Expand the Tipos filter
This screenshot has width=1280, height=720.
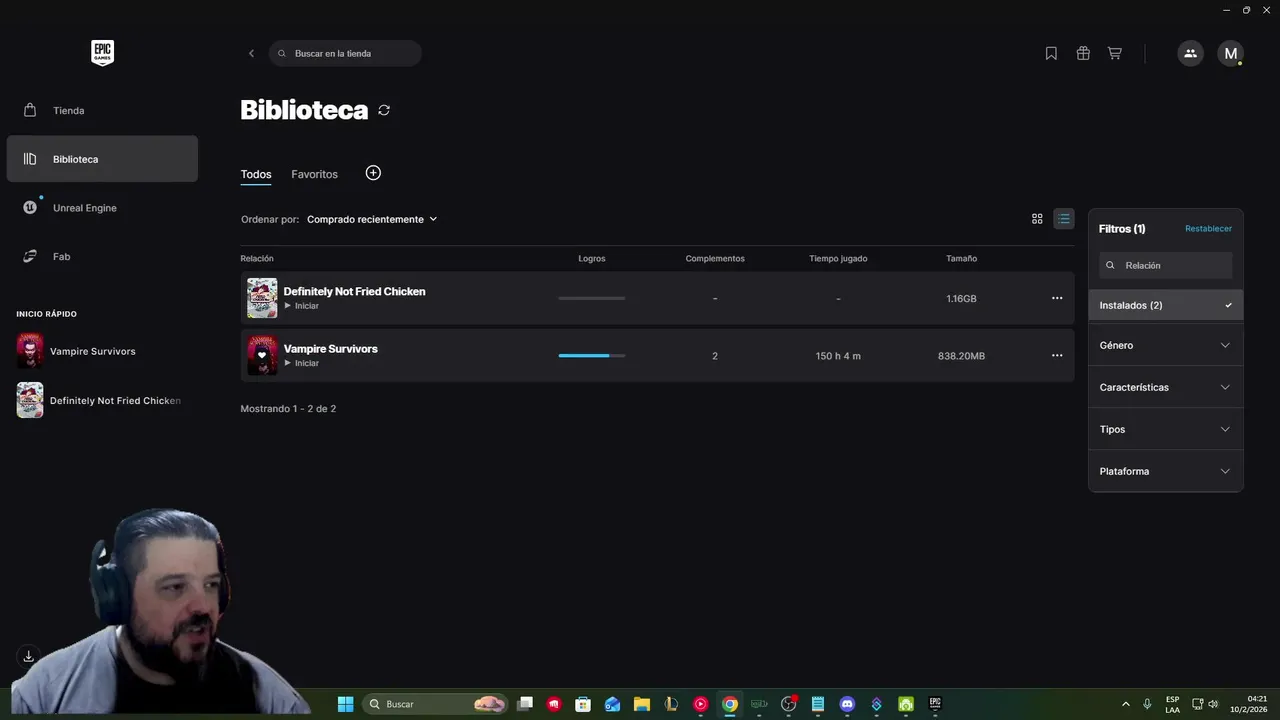1166,429
